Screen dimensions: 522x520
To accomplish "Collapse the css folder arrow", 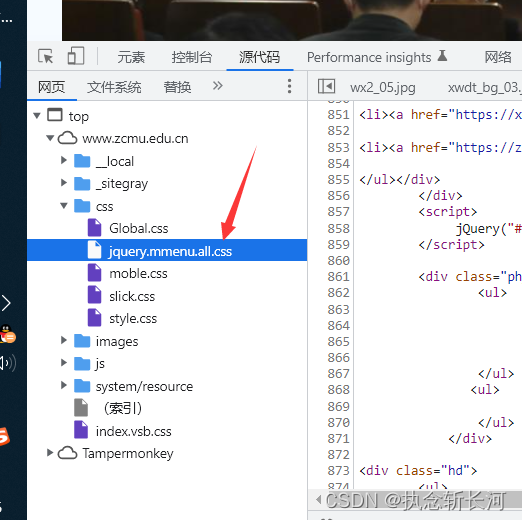I will click(x=64, y=206).
